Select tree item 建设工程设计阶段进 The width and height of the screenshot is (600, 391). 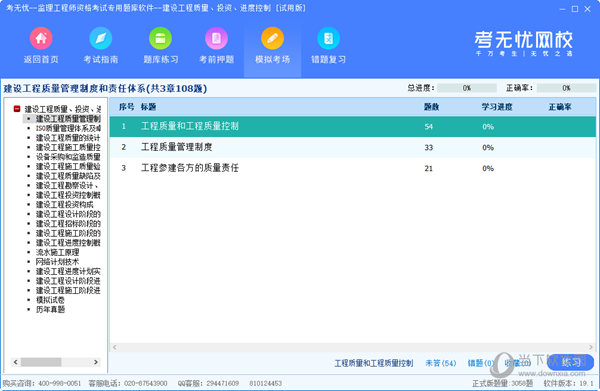(x=68, y=281)
